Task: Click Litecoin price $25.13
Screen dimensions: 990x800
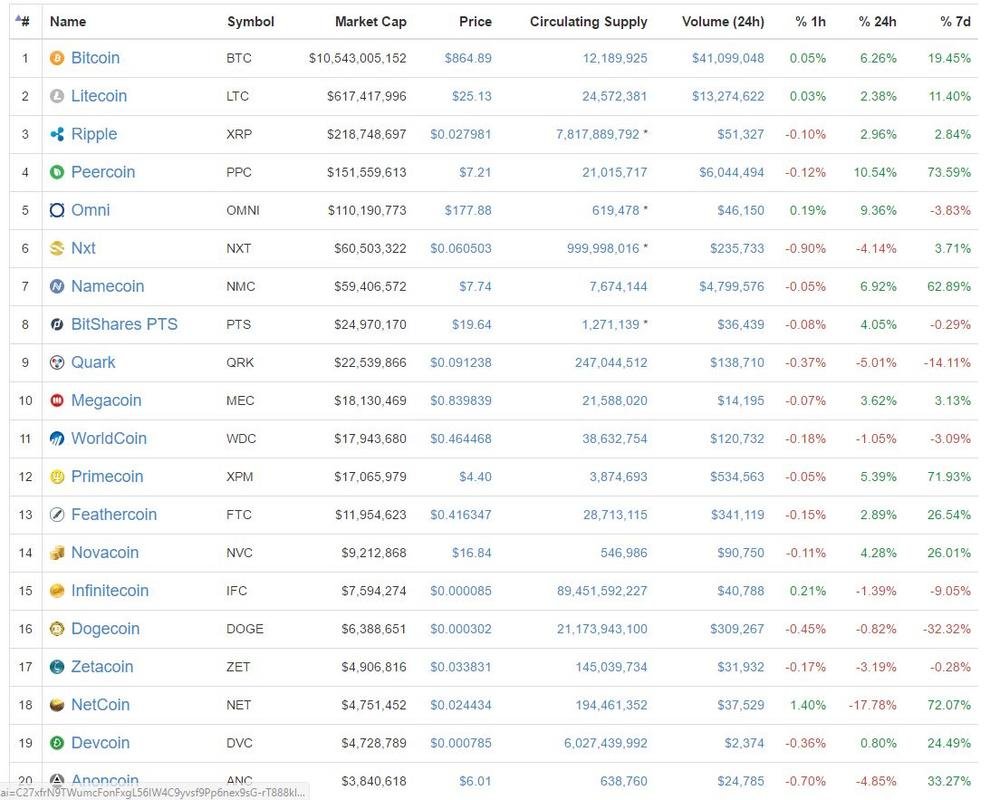Action: pos(472,96)
